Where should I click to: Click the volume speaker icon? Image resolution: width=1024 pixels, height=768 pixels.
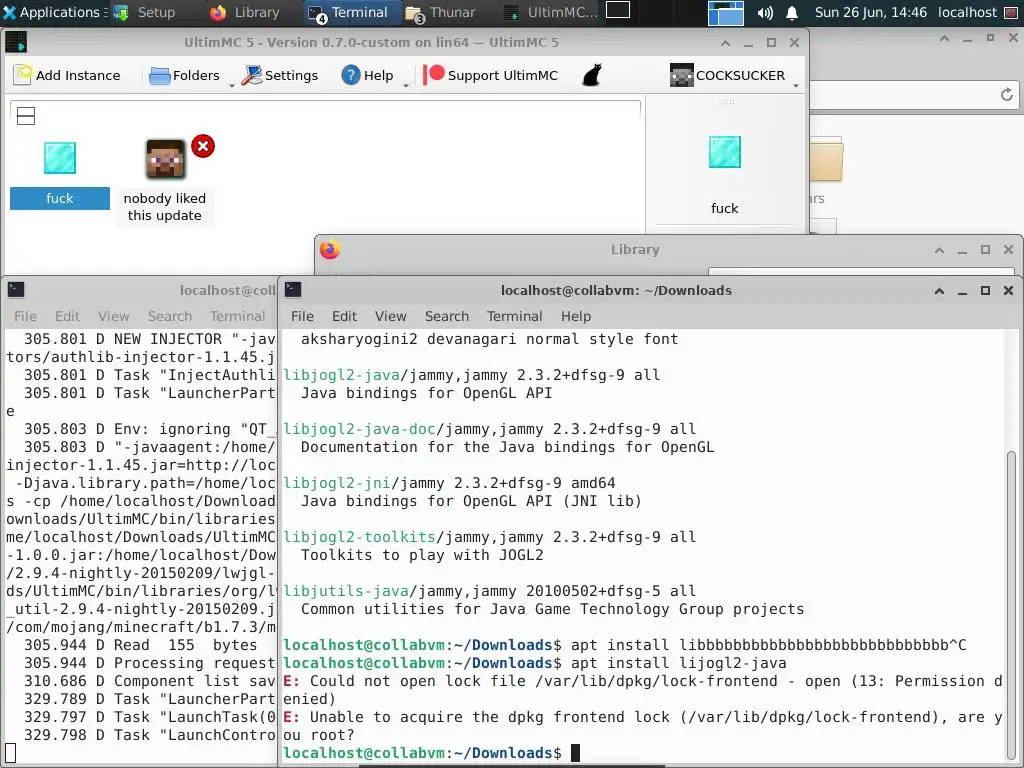(765, 12)
